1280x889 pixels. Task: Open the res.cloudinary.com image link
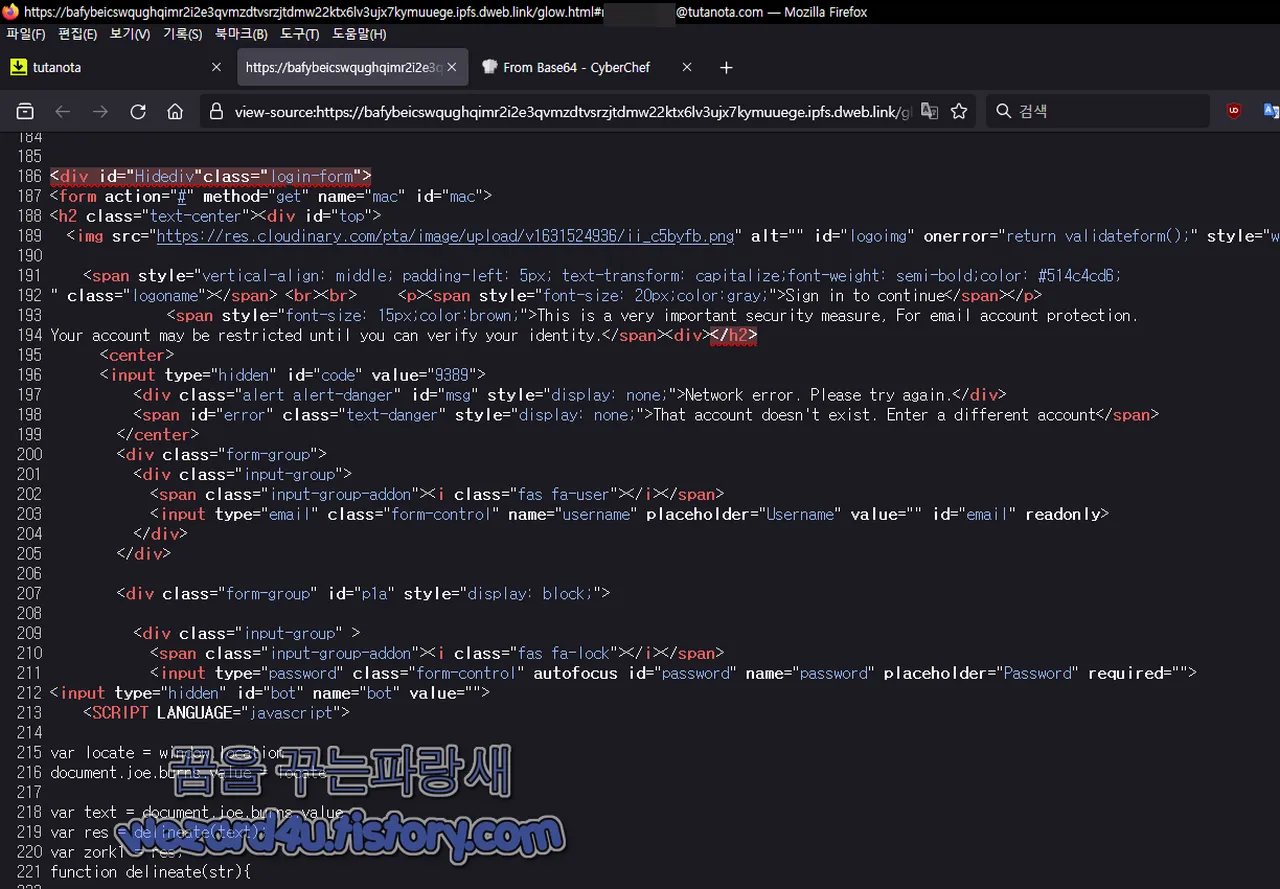[446, 236]
